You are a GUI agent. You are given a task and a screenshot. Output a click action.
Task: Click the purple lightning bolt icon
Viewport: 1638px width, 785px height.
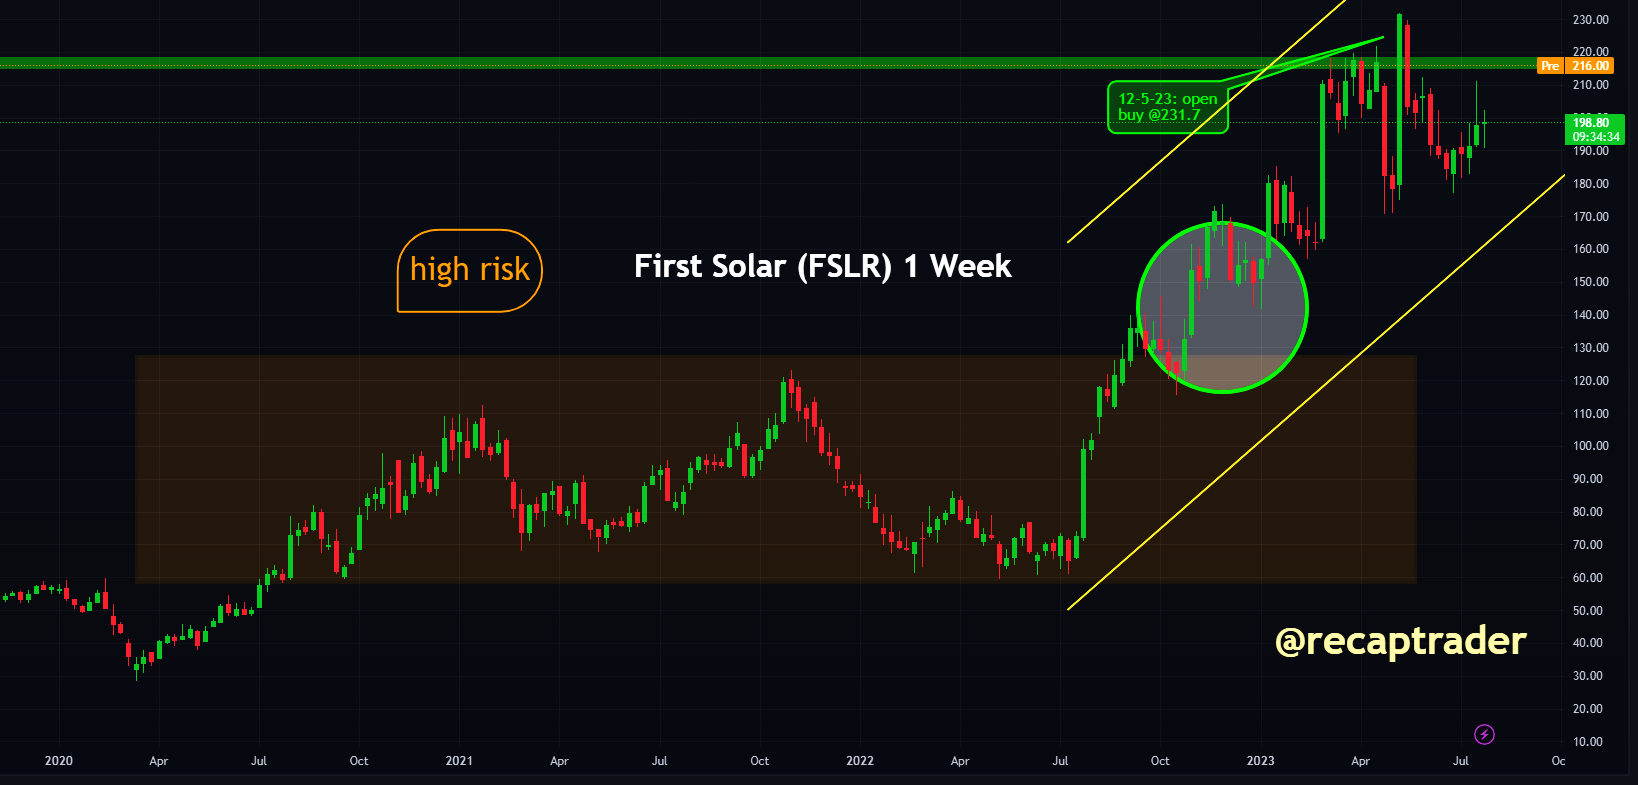(x=1485, y=735)
